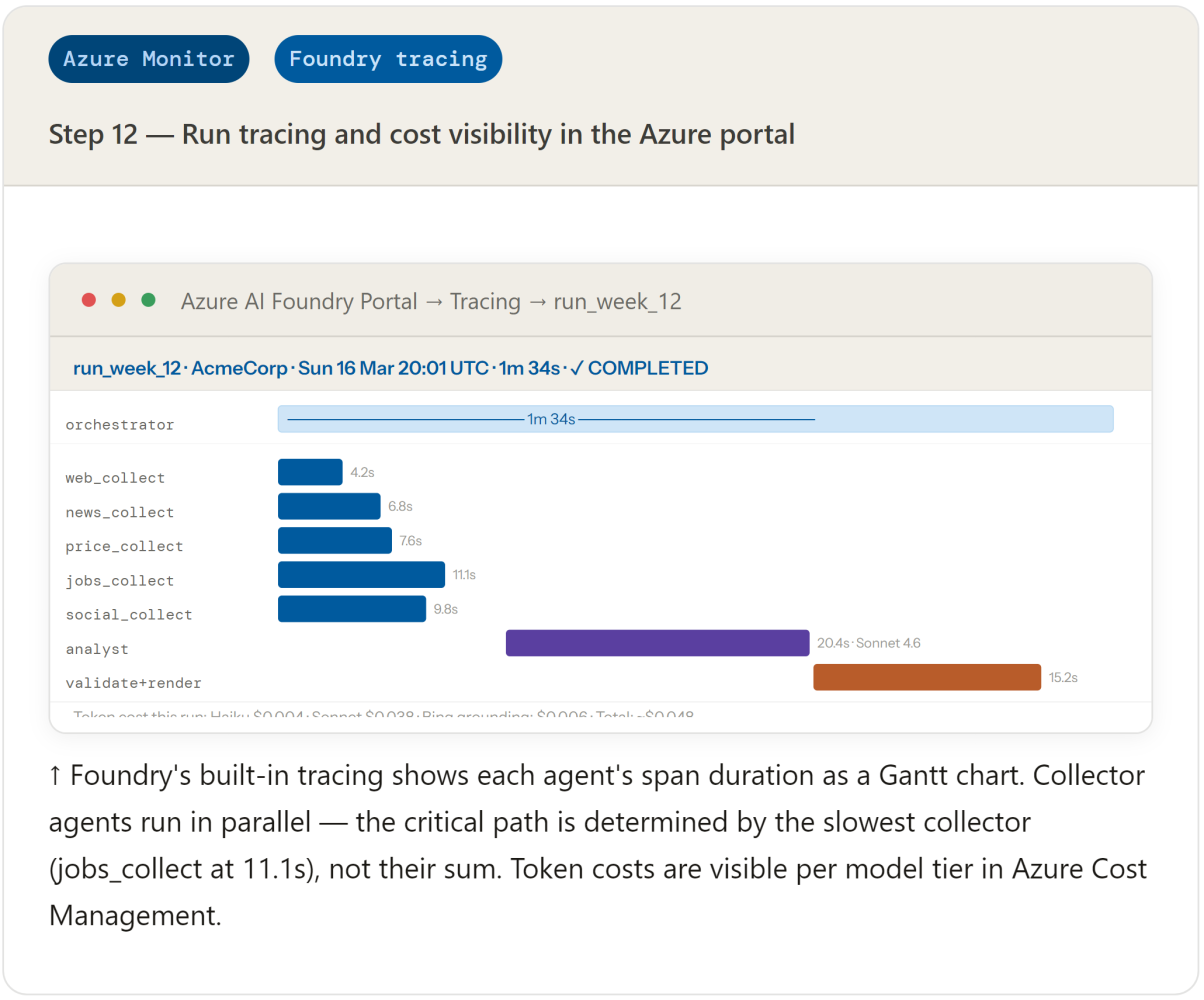1204x1000 pixels.
Task: Click the Azure Monitor tag
Action: [x=148, y=59]
